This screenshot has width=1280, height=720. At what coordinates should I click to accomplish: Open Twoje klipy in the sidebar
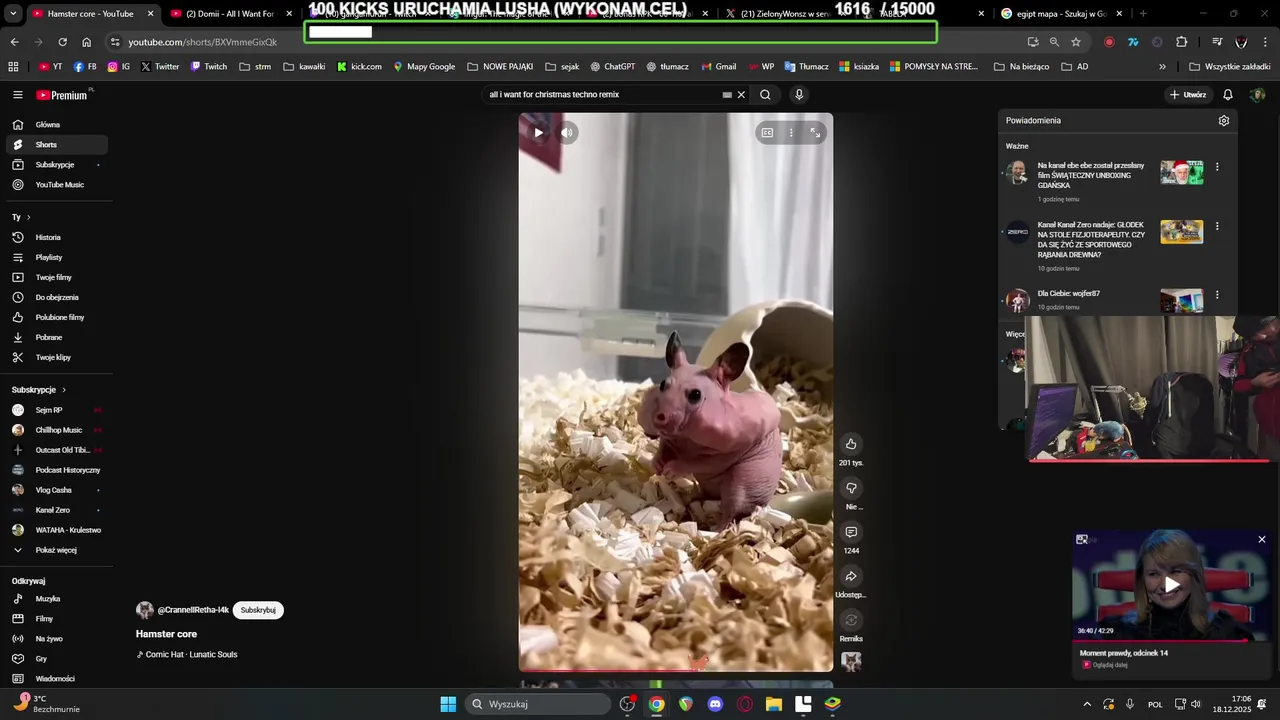point(57,358)
